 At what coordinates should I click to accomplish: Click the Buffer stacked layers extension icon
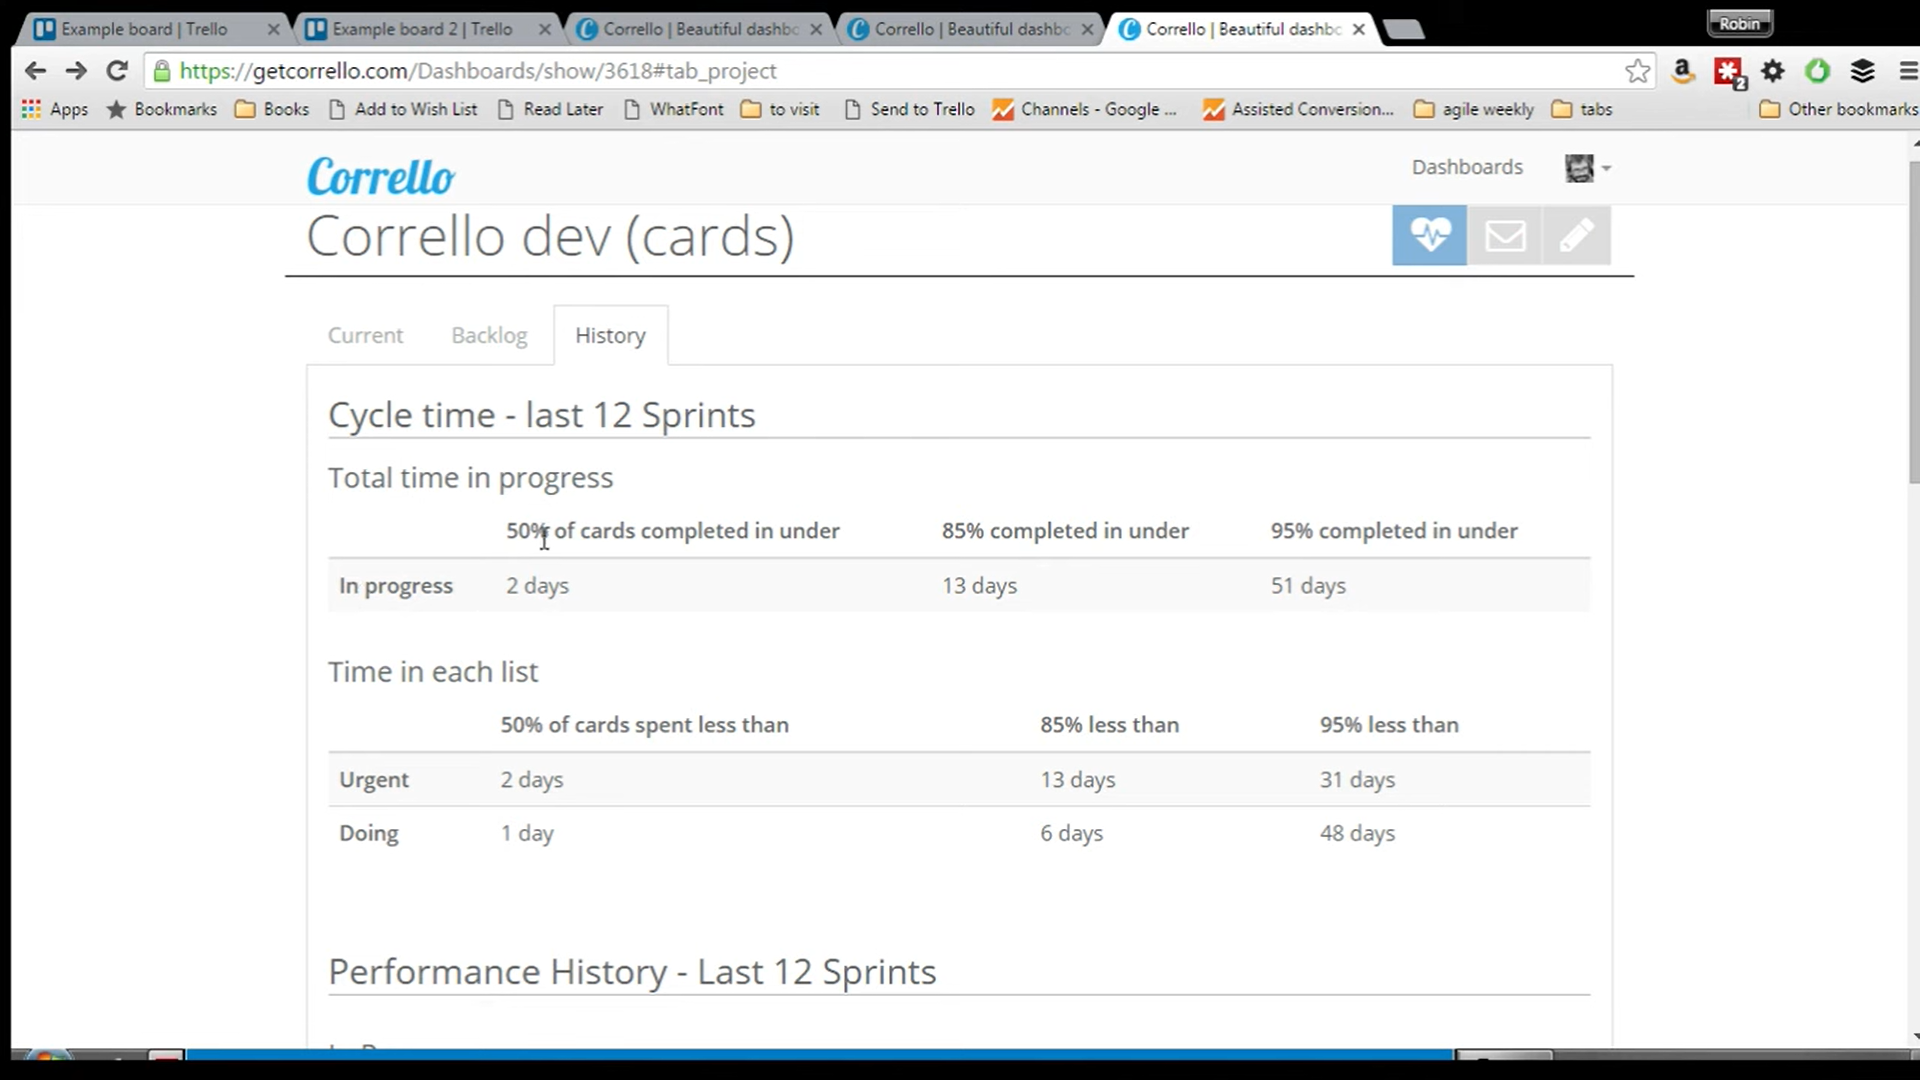click(1862, 71)
